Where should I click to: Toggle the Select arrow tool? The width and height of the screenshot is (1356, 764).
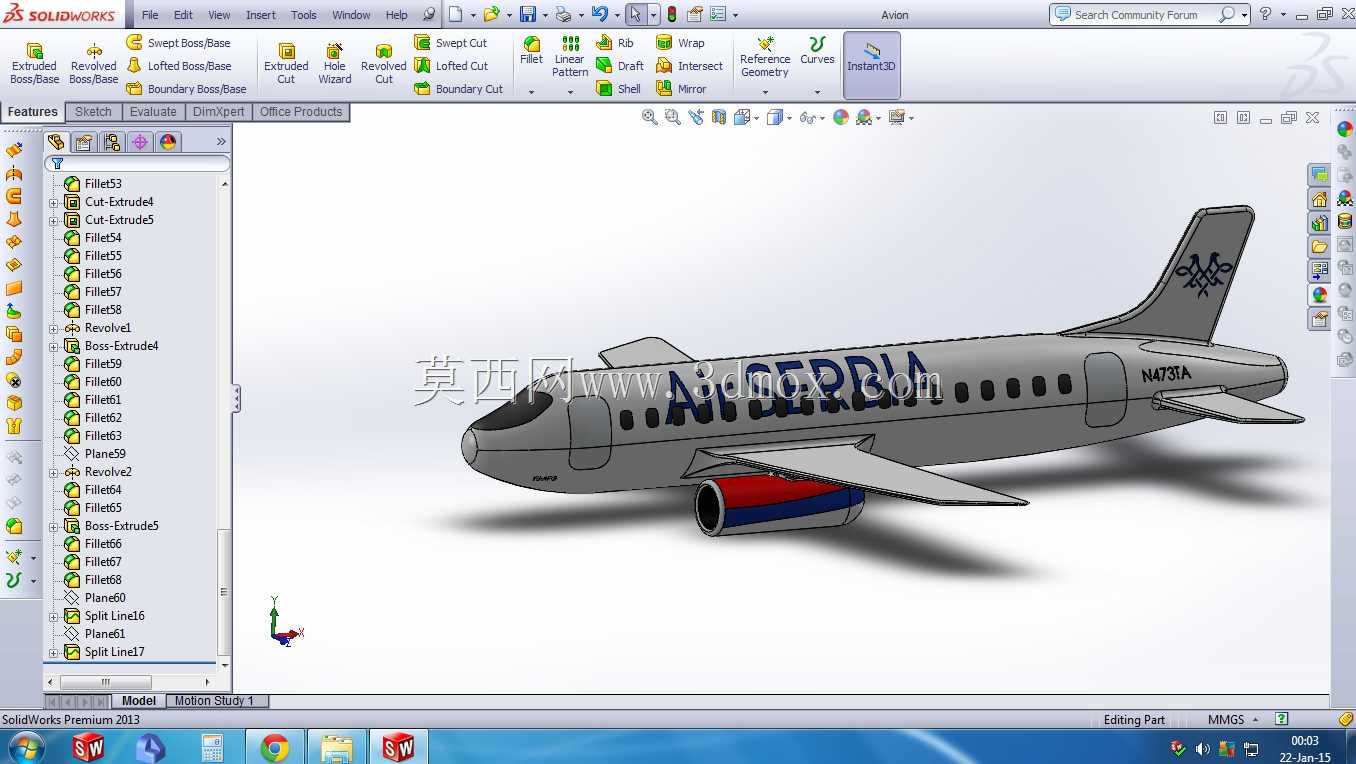tap(636, 15)
